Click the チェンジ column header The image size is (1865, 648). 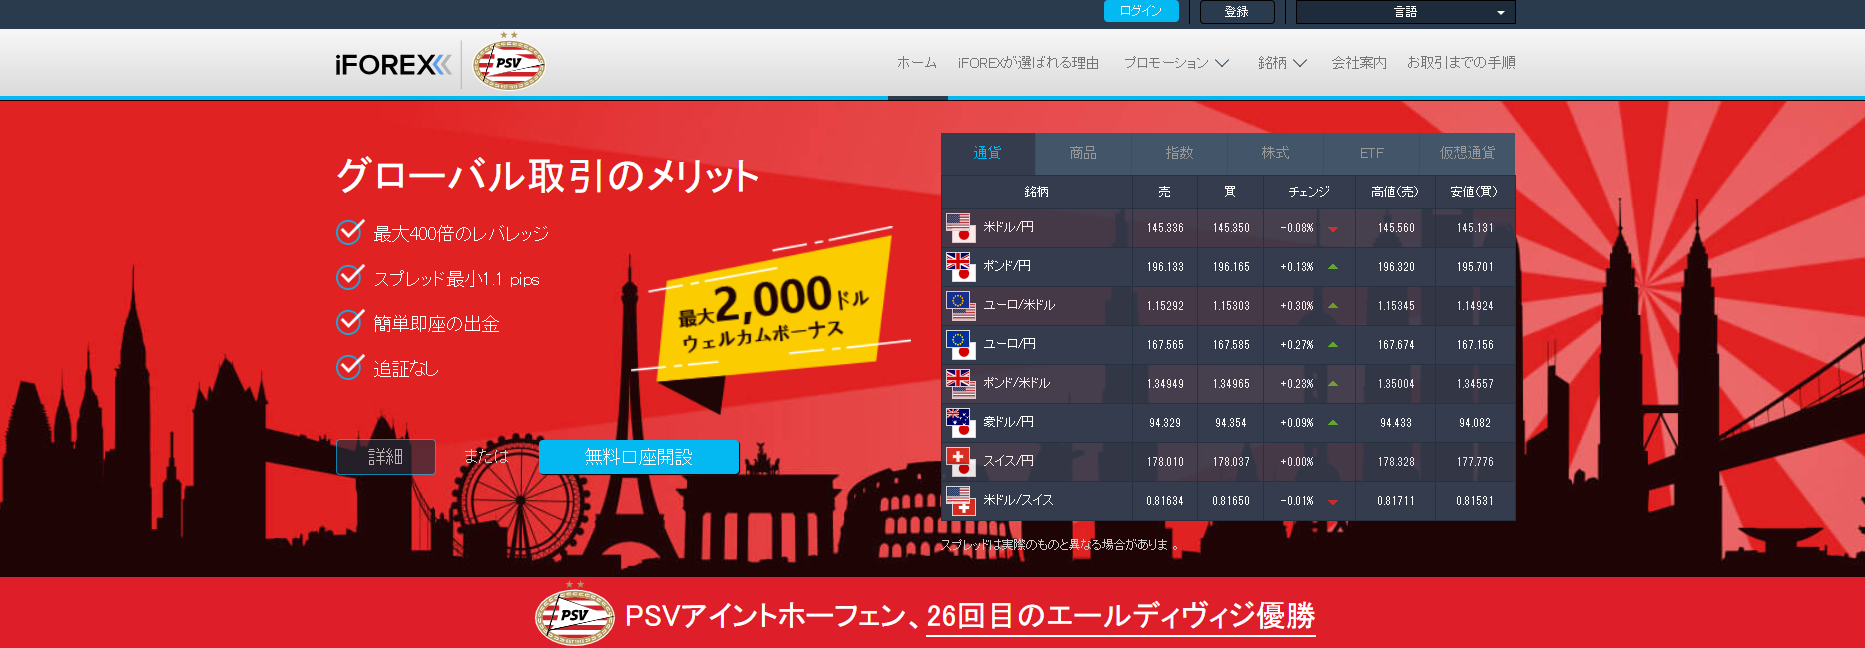click(1309, 192)
